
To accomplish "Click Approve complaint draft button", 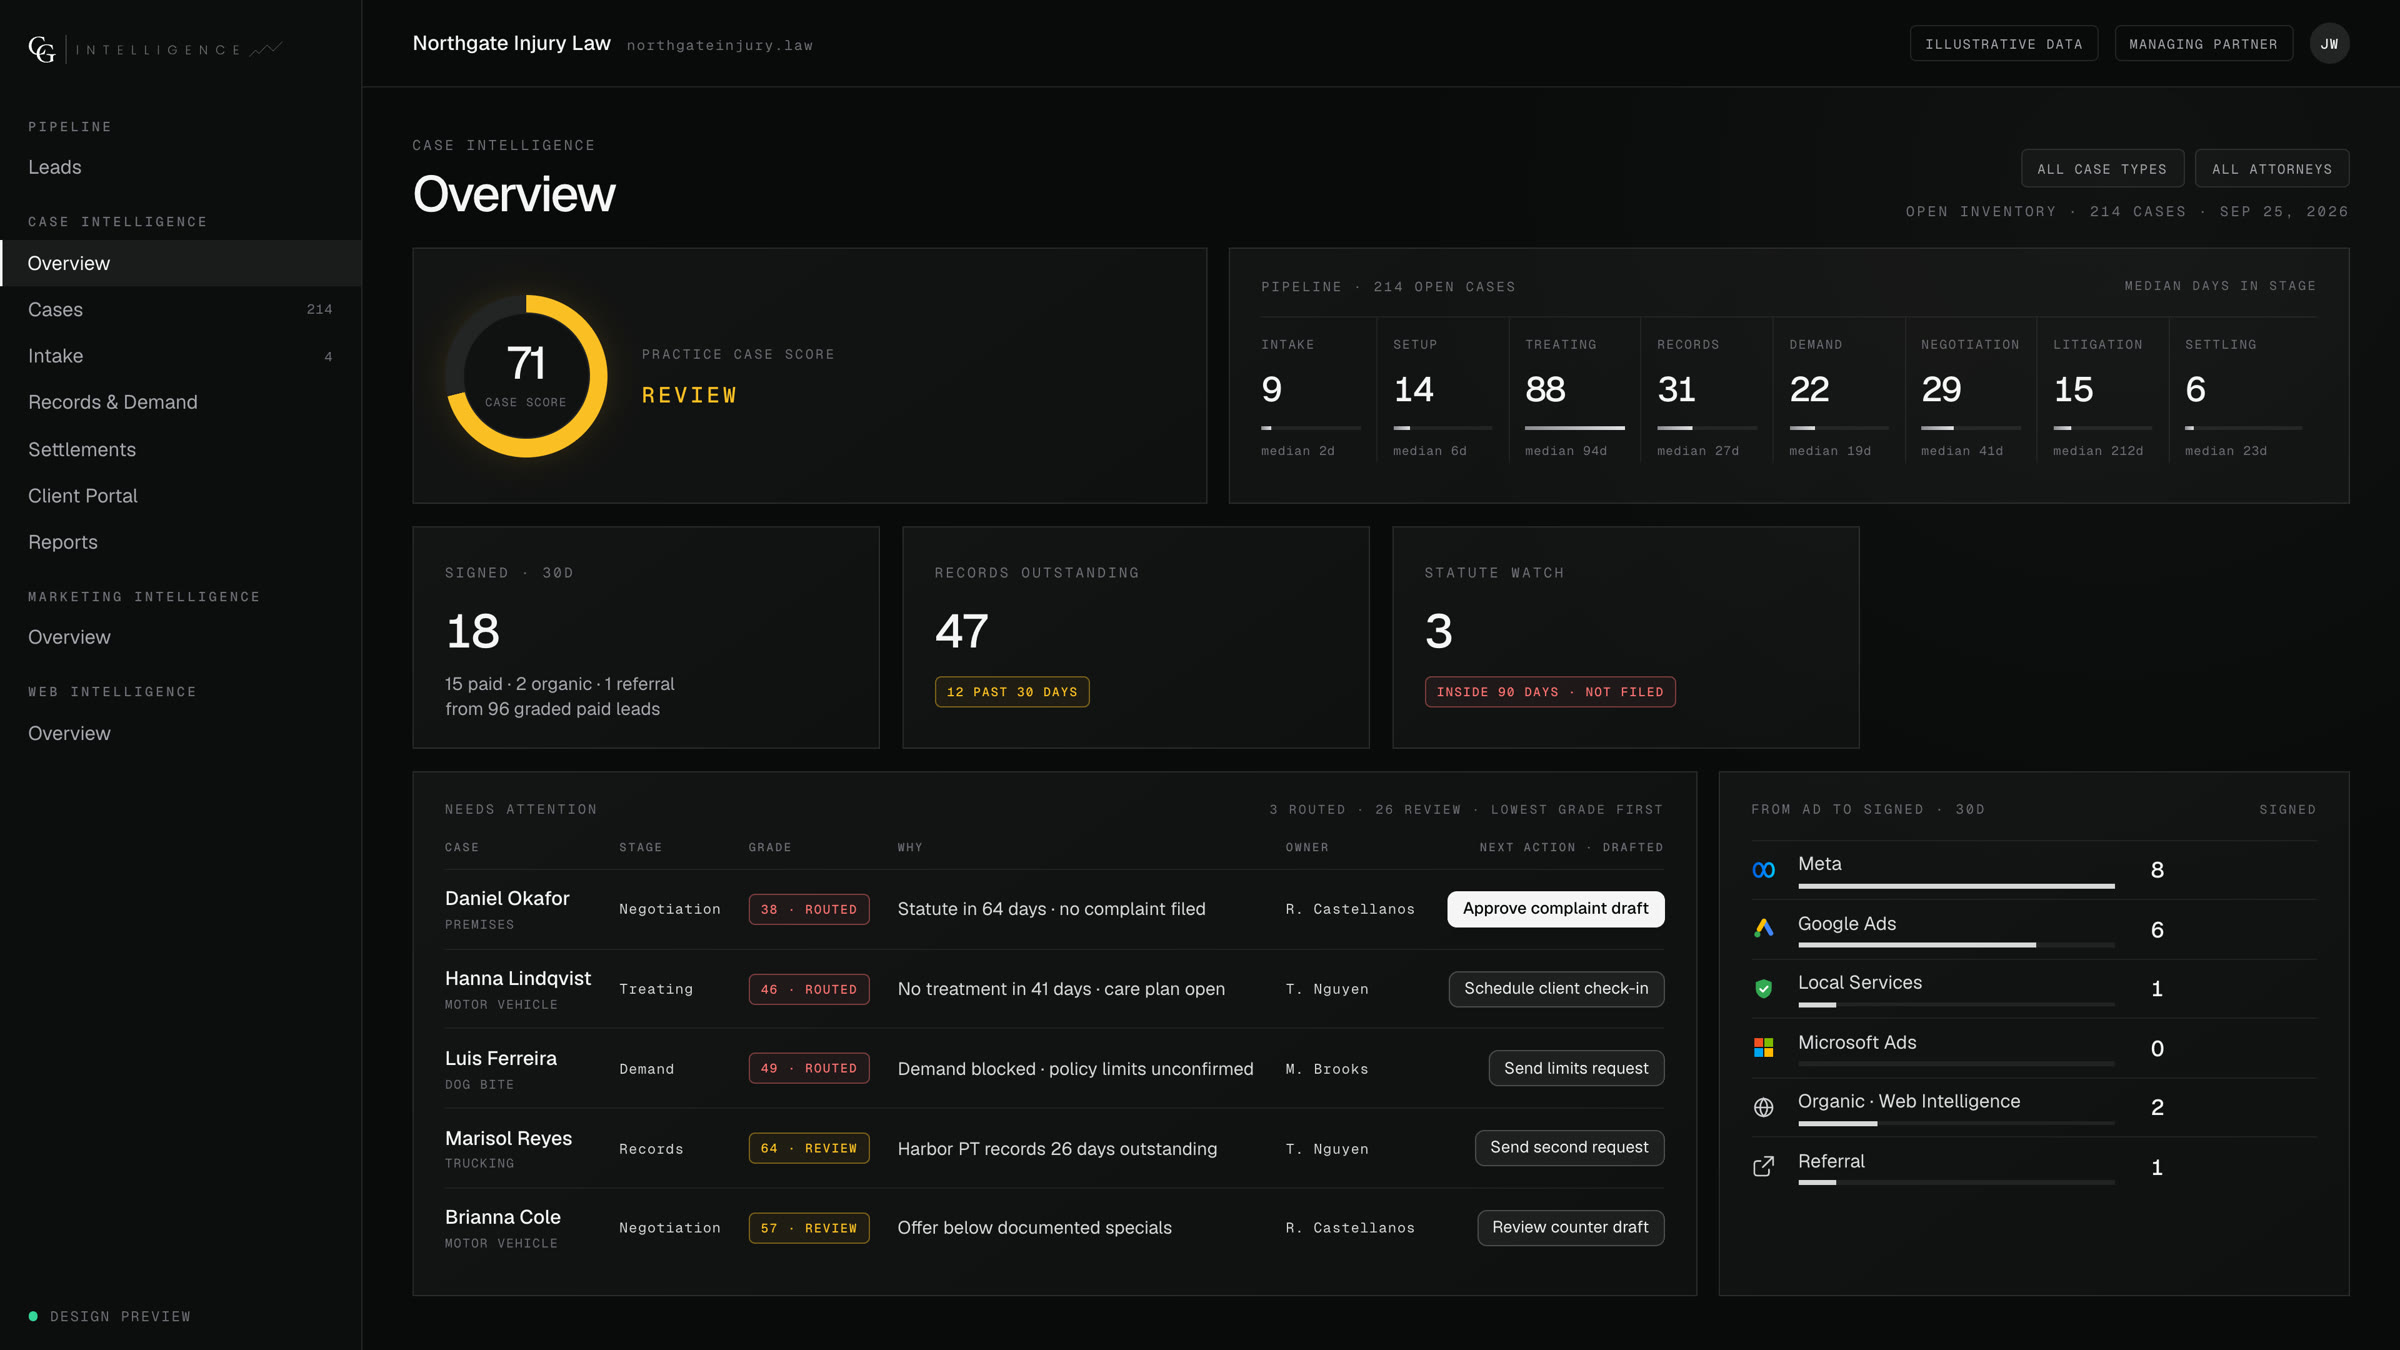I will point(1555,908).
